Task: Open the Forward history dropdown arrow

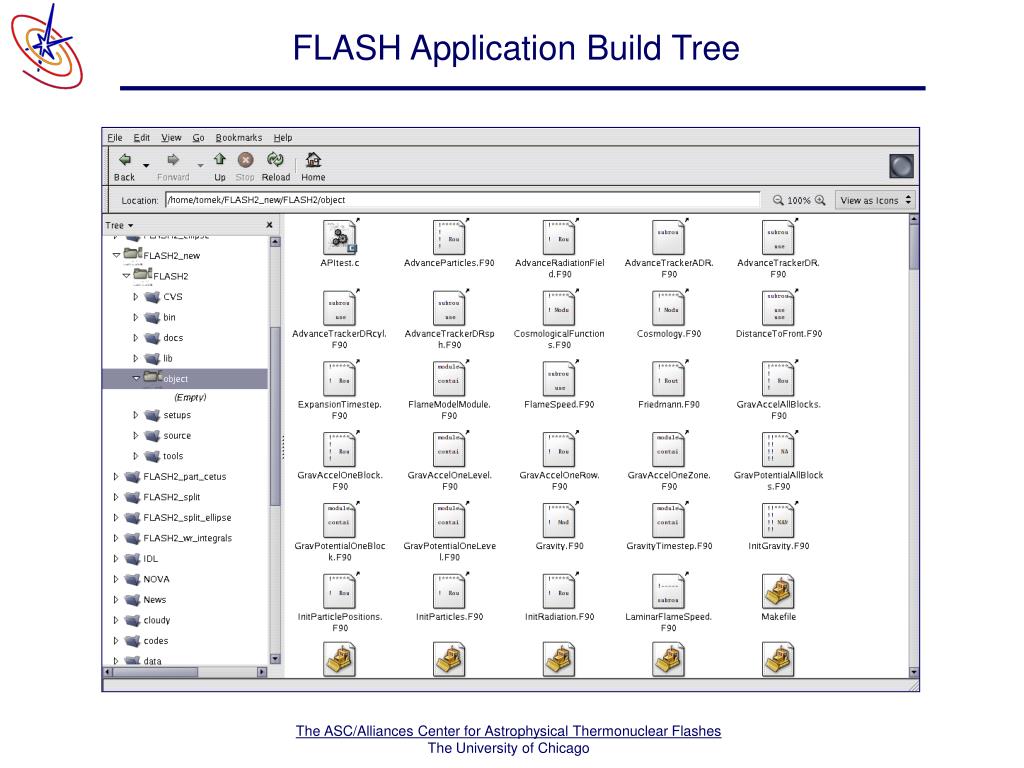Action: [200, 165]
